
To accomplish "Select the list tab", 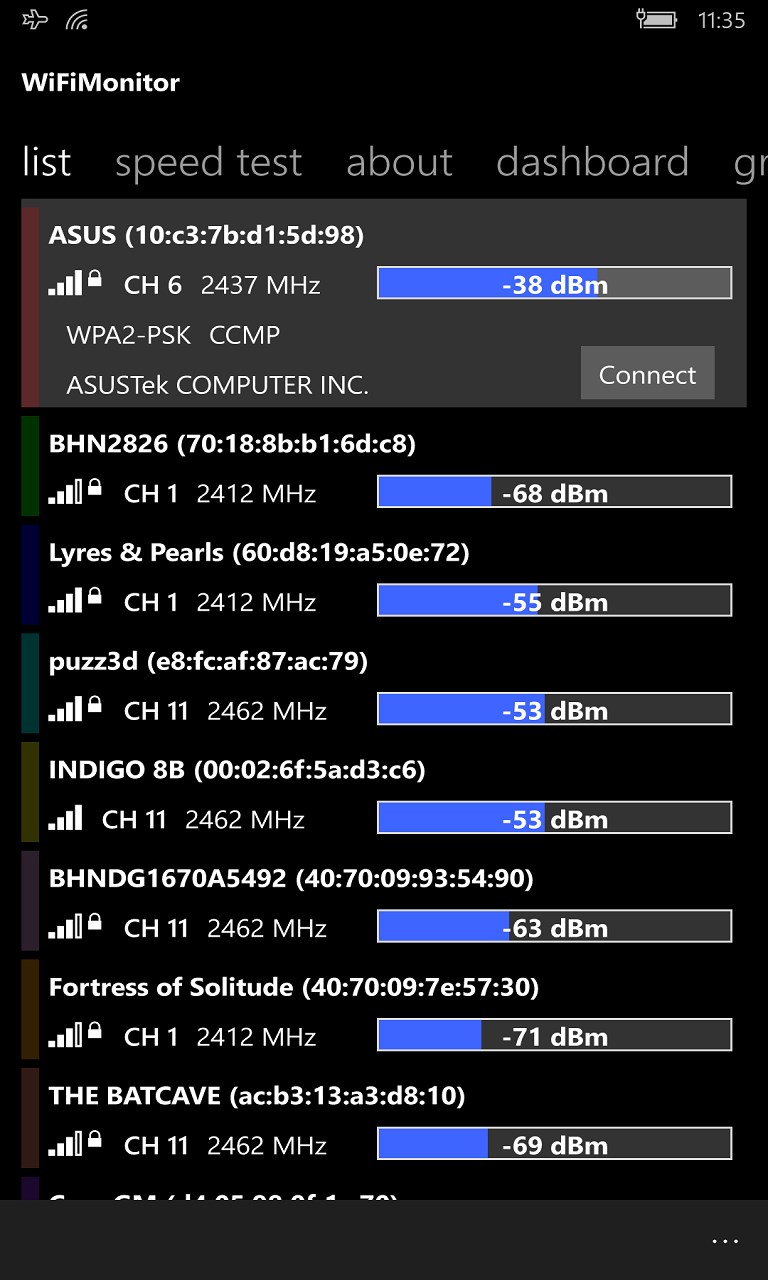I will pyautogui.click(x=46, y=162).
